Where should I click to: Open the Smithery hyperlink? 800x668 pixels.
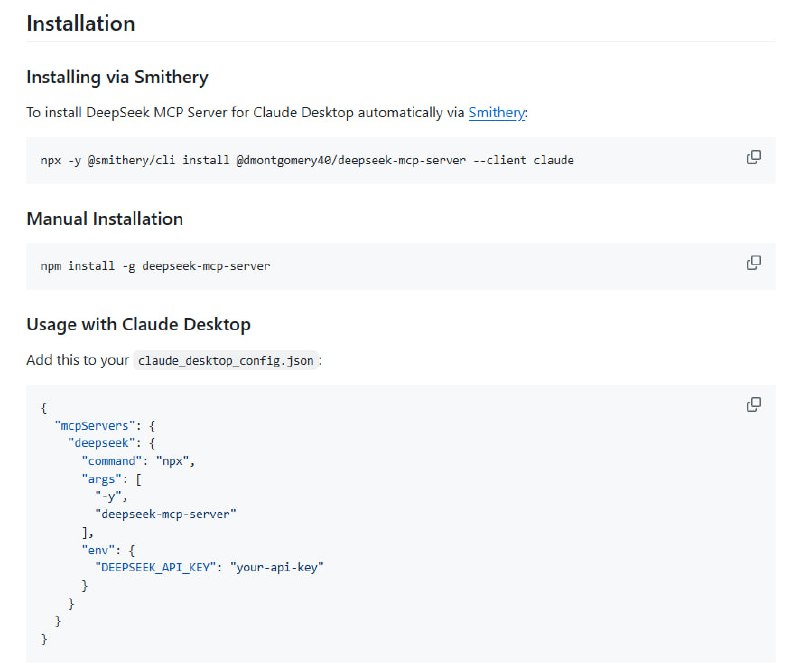click(x=497, y=112)
